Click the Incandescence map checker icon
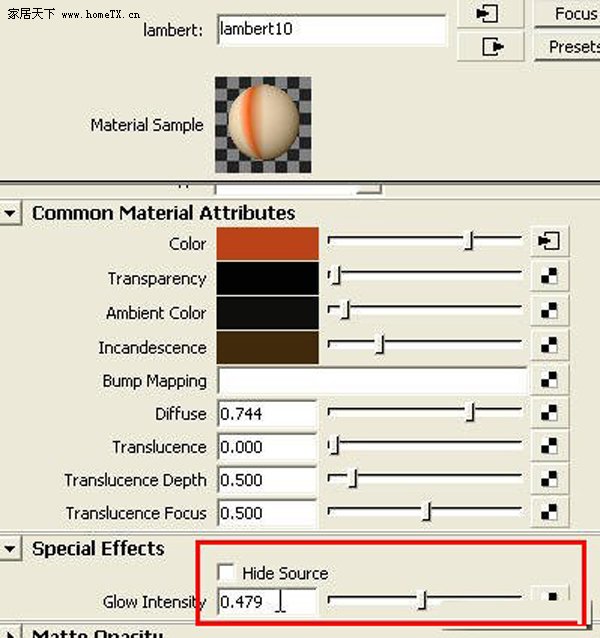600x638 pixels. tap(549, 345)
